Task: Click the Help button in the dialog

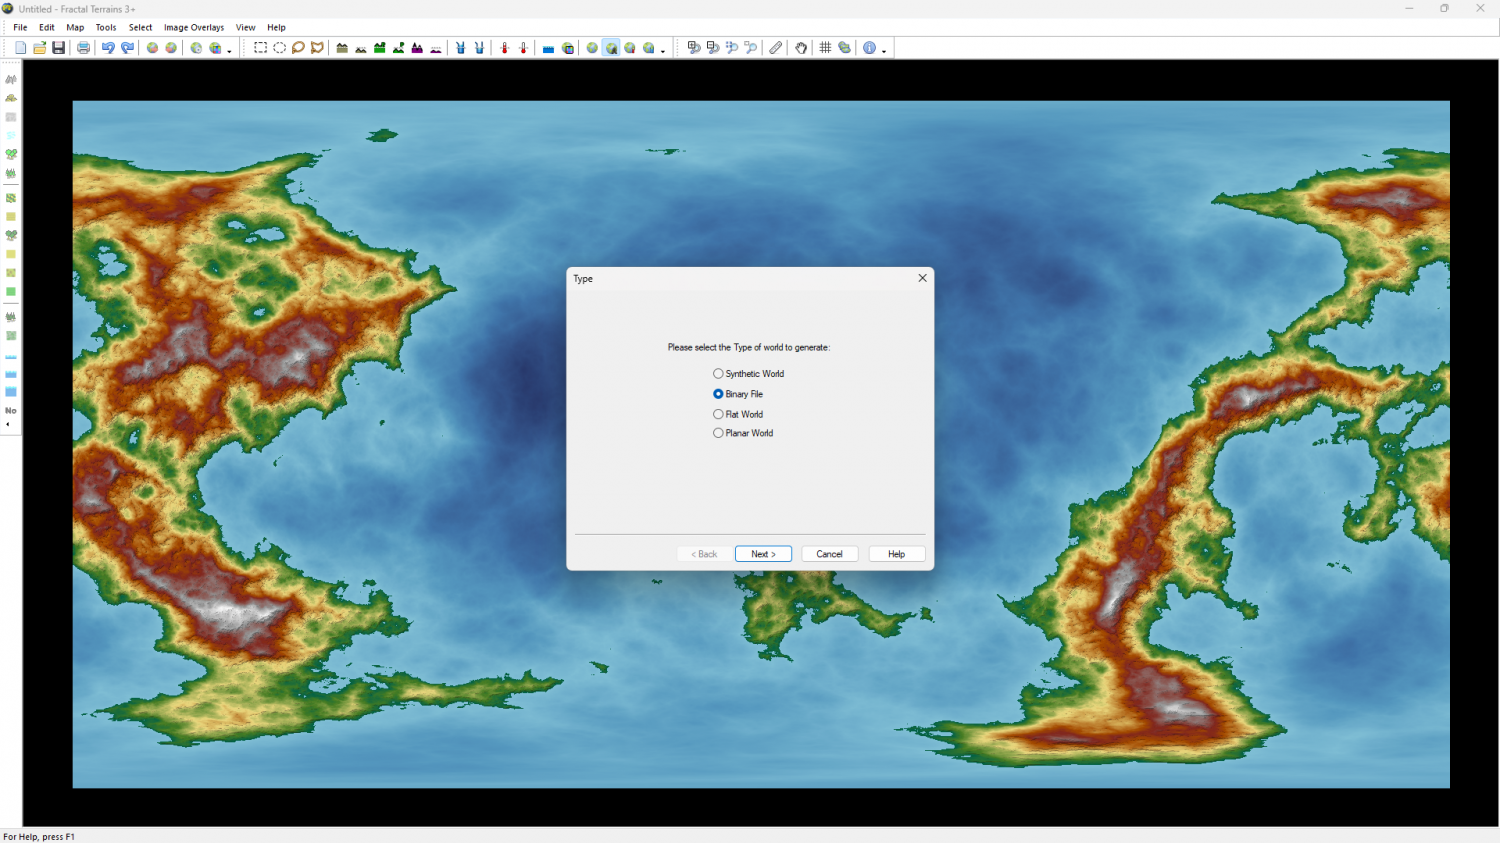Action: pos(896,554)
